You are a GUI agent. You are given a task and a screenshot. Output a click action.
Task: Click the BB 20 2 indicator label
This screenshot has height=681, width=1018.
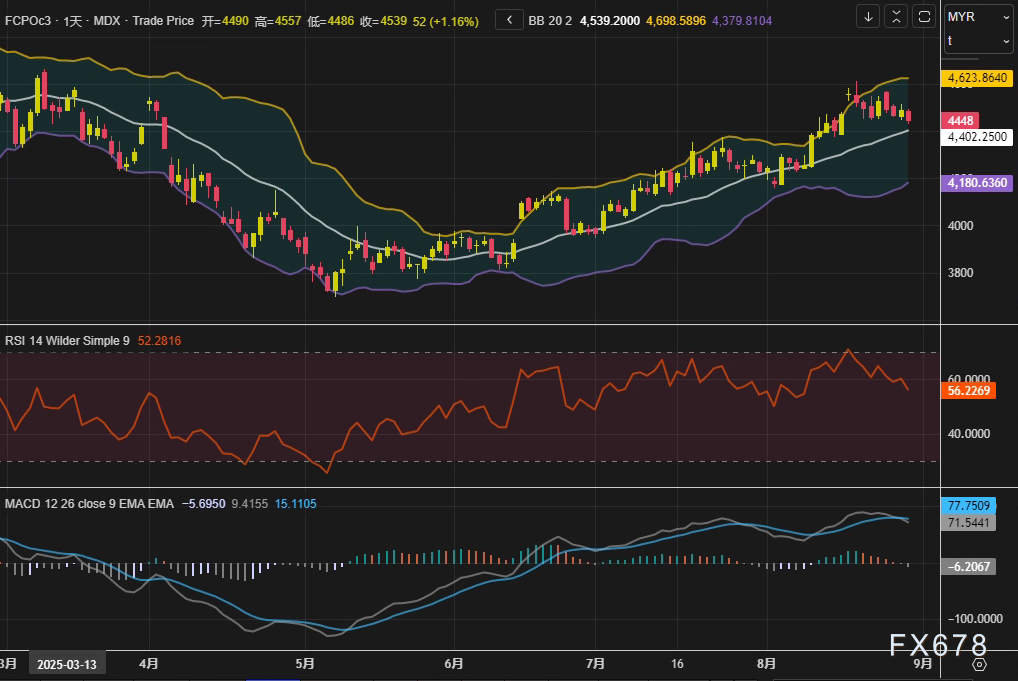550,20
